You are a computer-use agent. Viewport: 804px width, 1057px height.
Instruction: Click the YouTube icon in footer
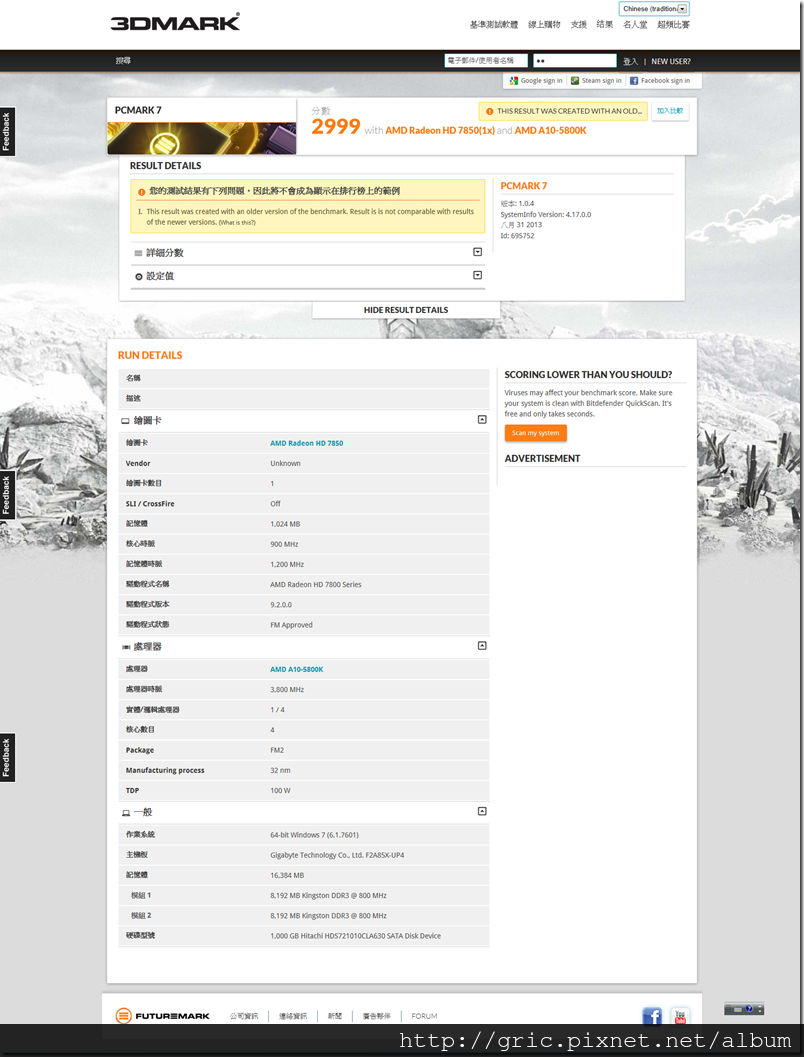680,1016
